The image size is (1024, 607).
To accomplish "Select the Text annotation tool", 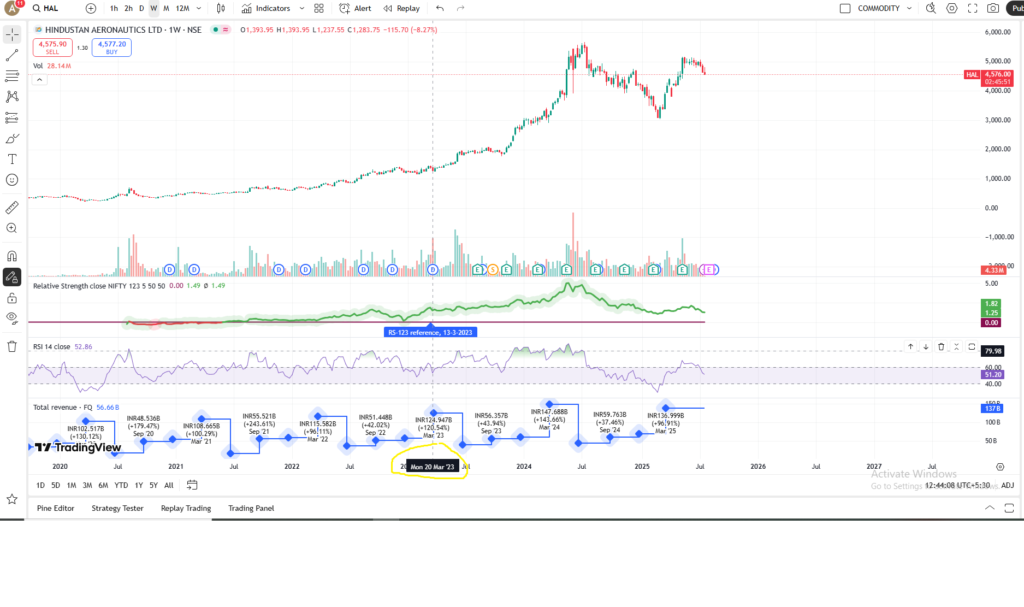I will [12, 159].
